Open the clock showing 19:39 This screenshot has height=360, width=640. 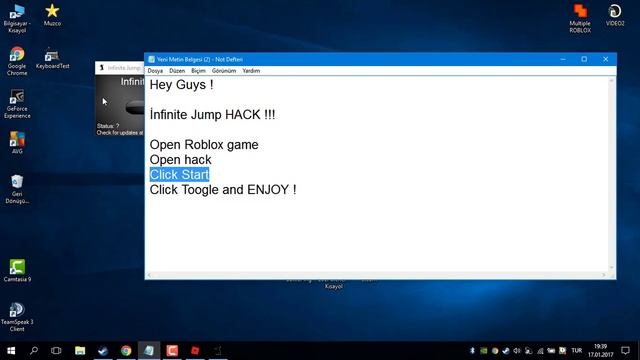pos(600,351)
